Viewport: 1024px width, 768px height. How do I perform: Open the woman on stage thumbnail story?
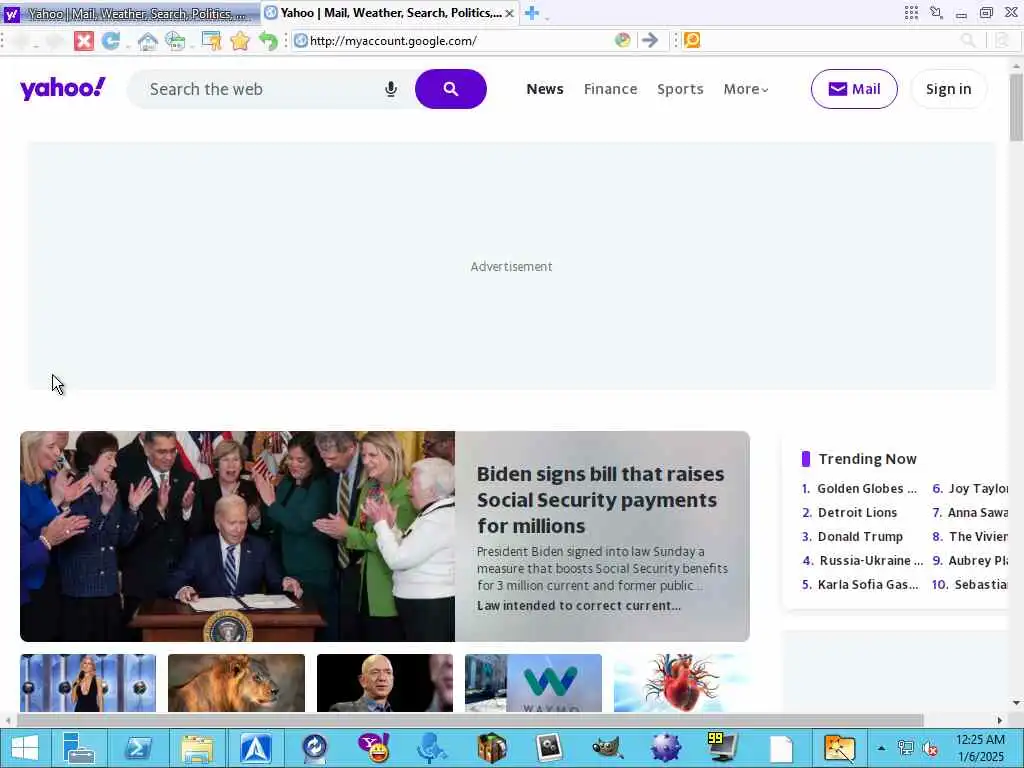88,683
